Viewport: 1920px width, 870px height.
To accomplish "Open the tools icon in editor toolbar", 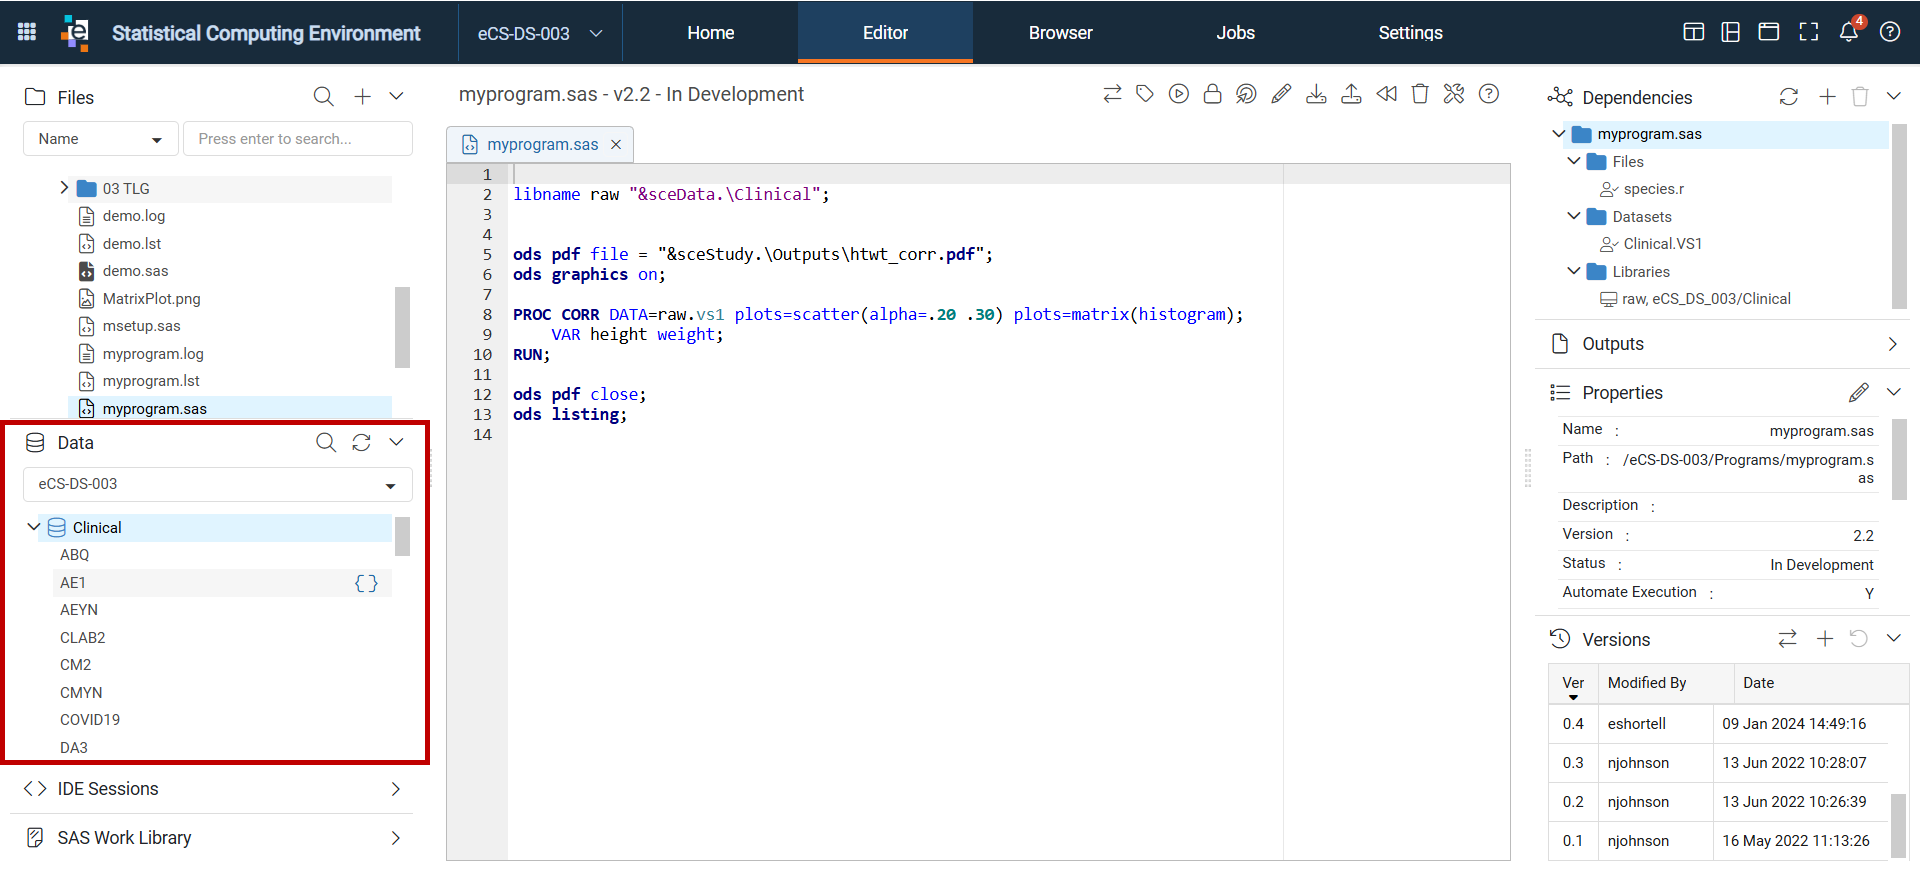I will click(1454, 94).
